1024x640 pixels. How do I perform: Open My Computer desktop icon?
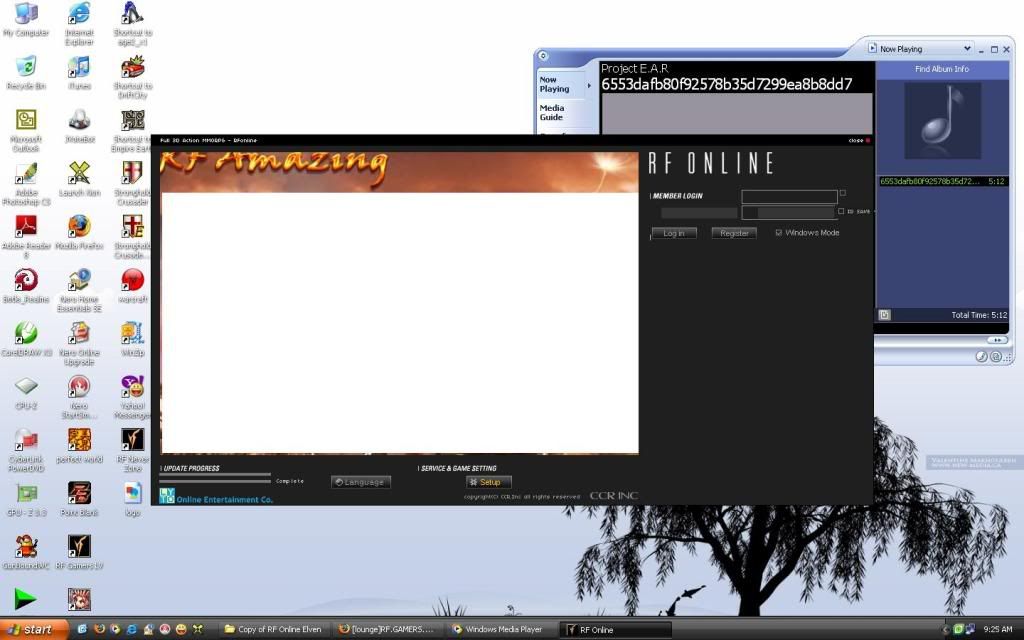point(26,20)
